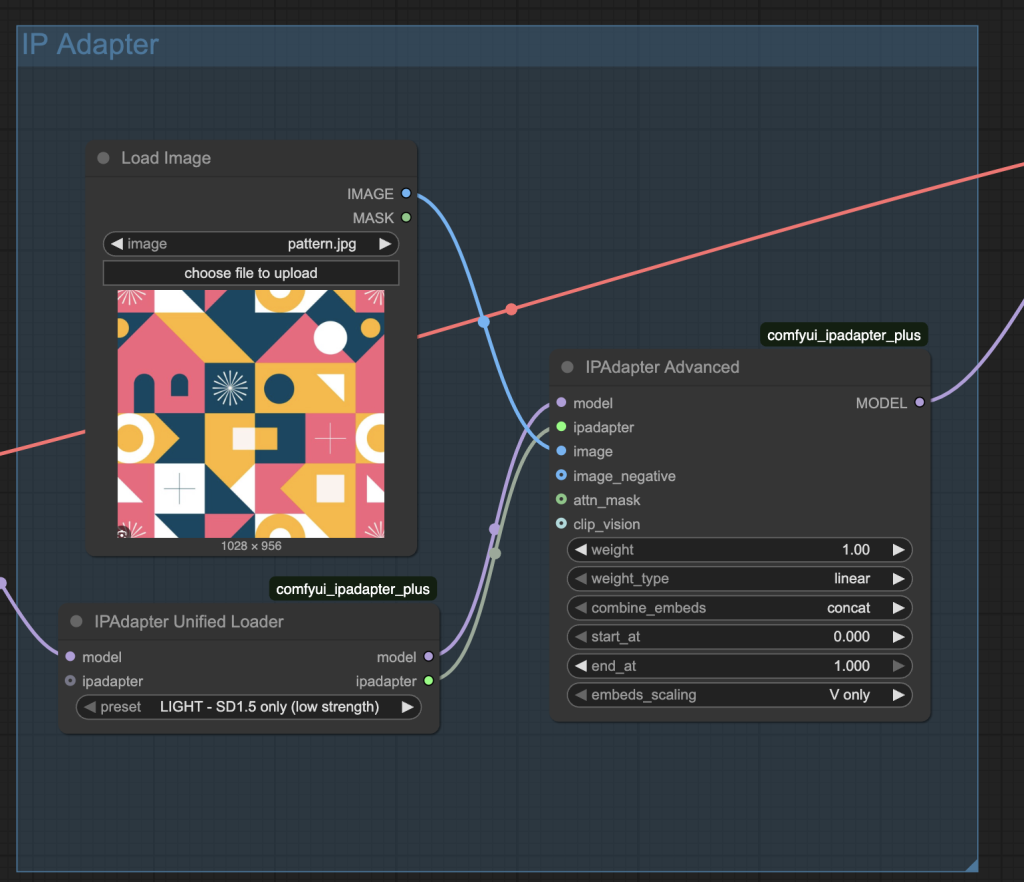Click the gray-green midpoint dot on ipadapter link

point(496,554)
